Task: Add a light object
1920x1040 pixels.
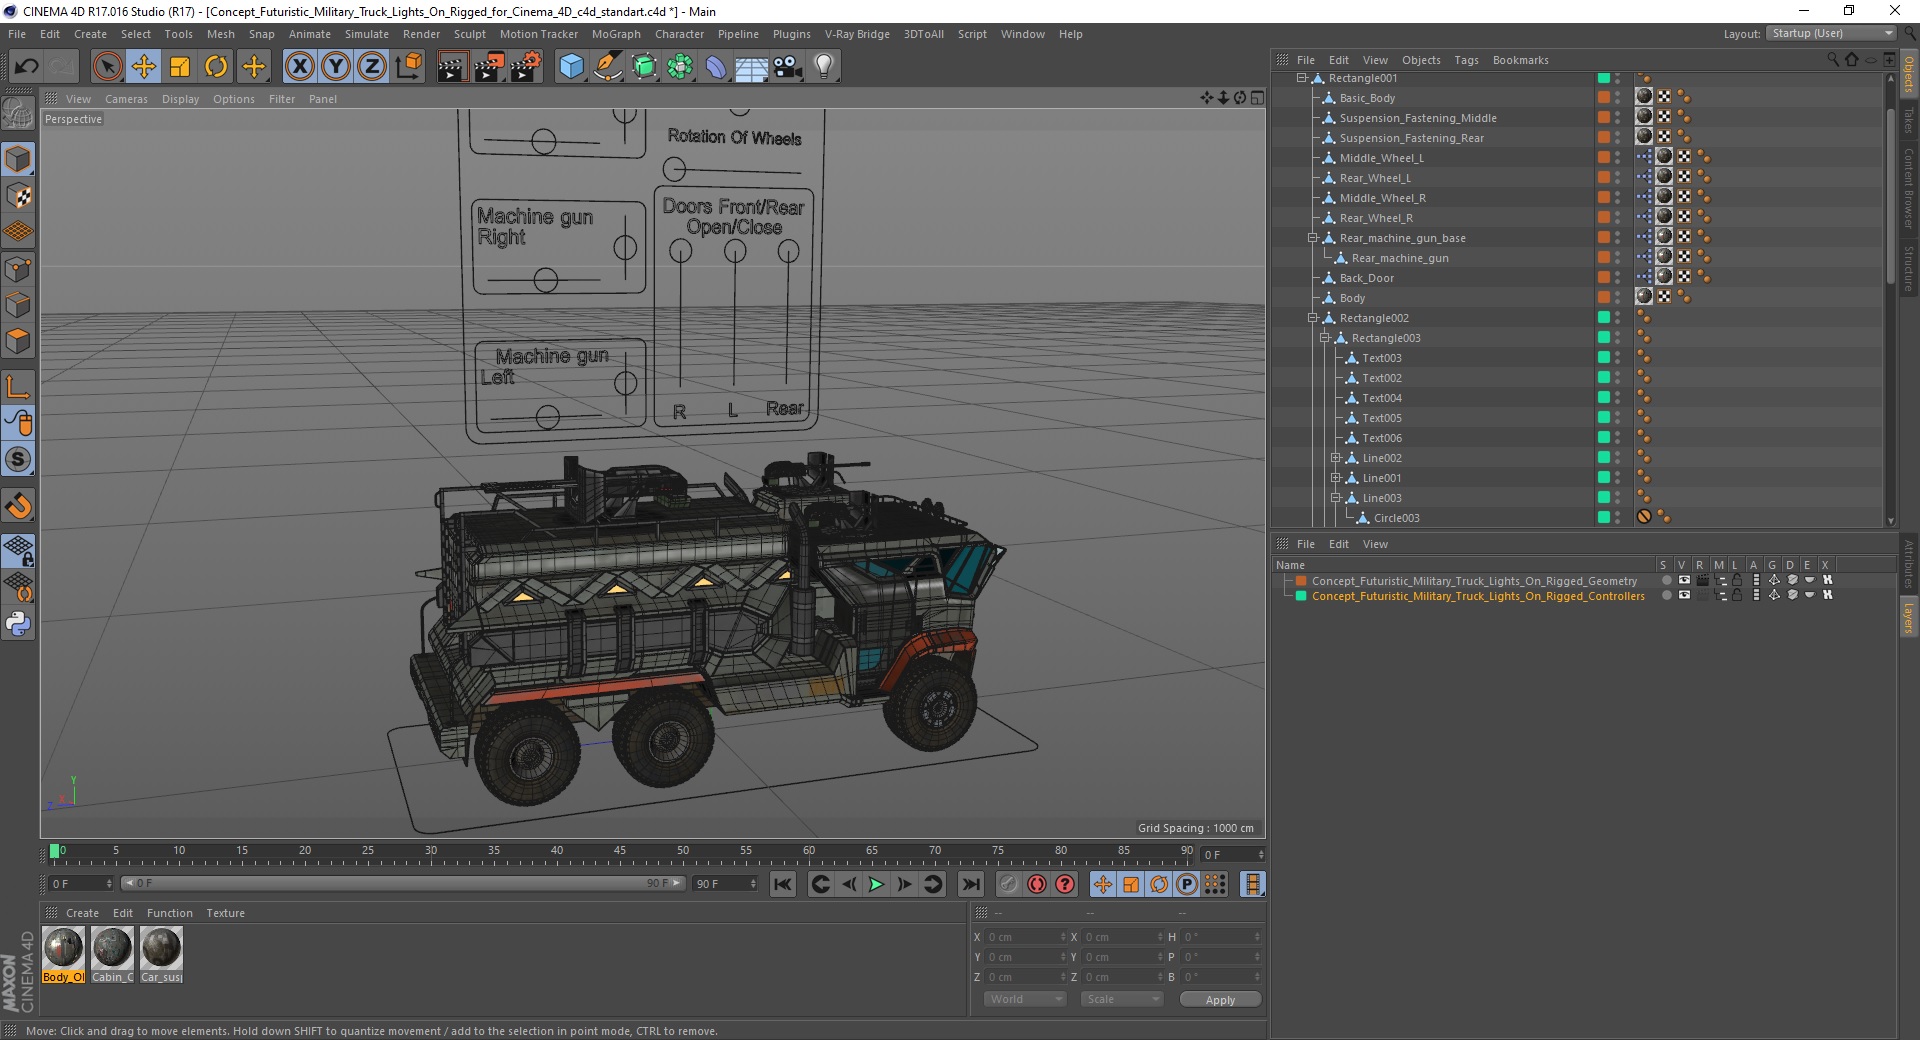Action: pyautogui.click(x=823, y=67)
